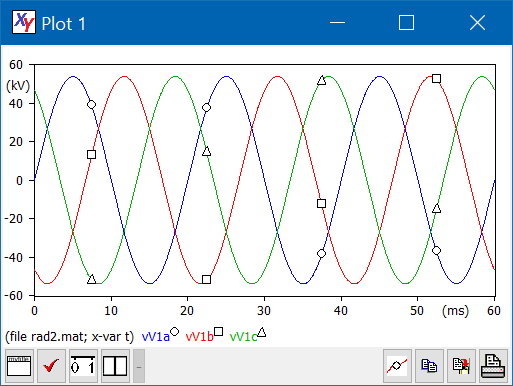
Task: Click the square marker in the vV1b legend
Action: pyautogui.click(x=218, y=332)
